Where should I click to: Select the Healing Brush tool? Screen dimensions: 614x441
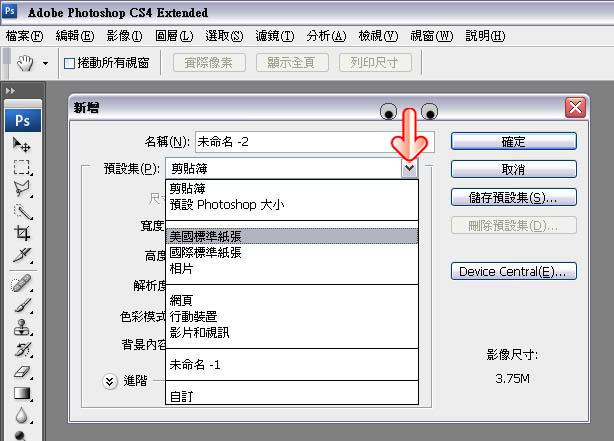pos(22,283)
